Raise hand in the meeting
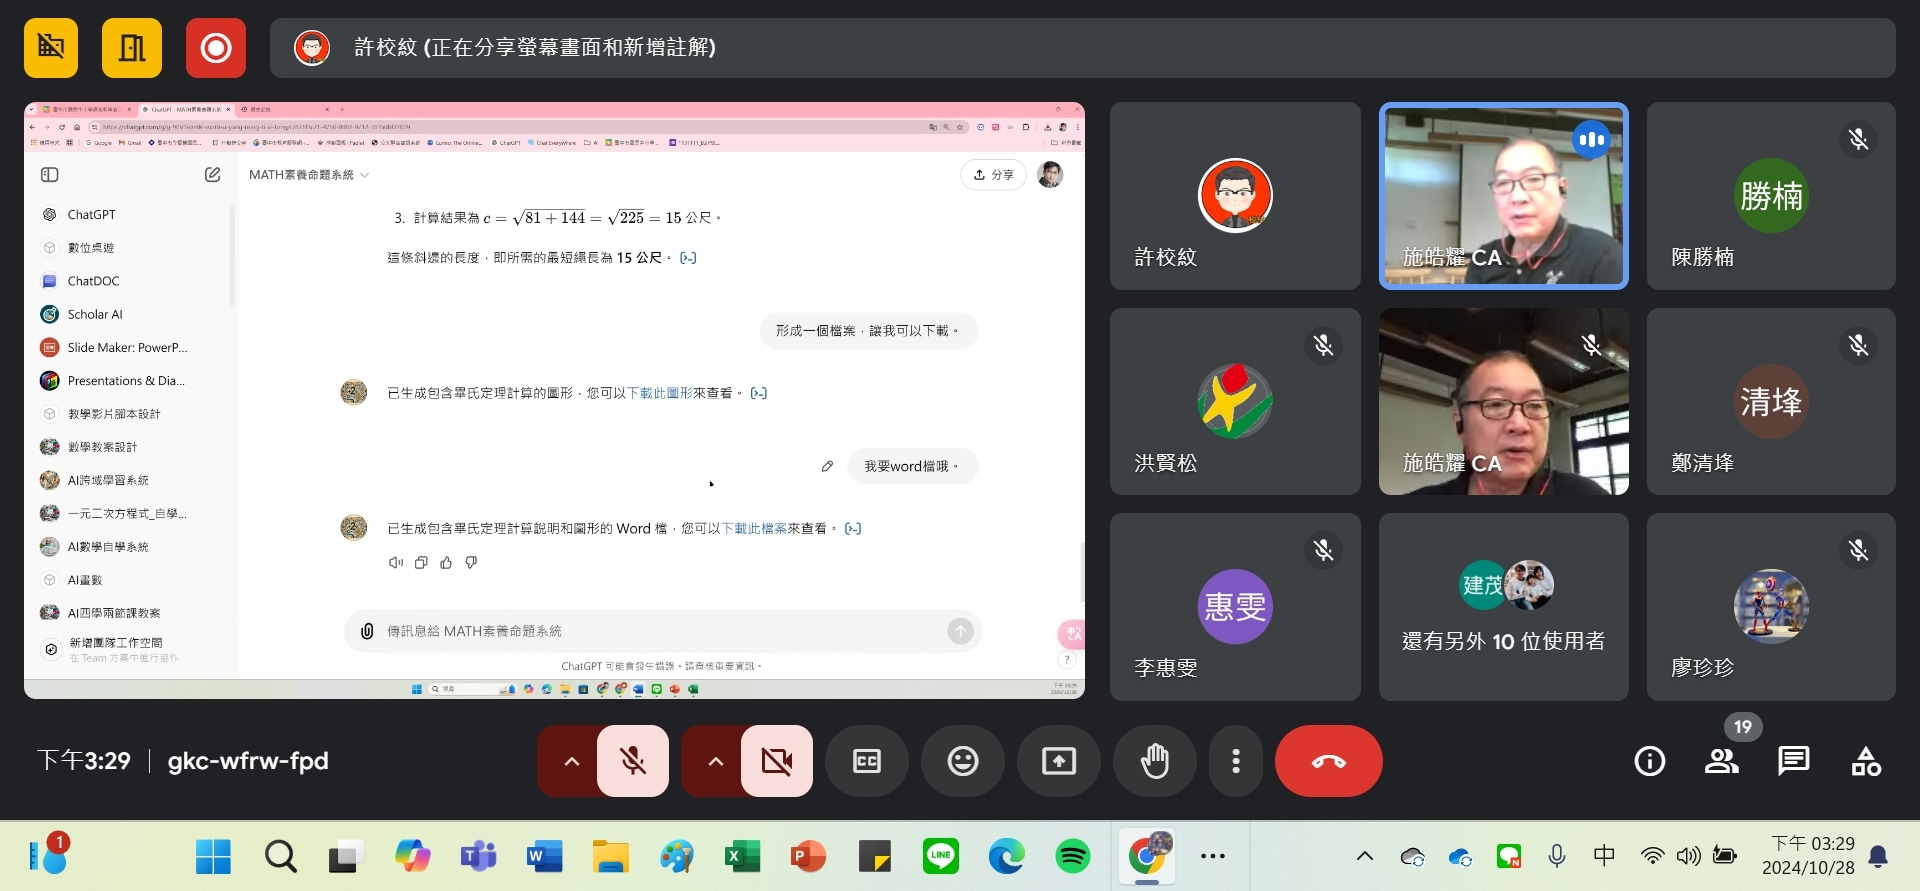Image resolution: width=1920 pixels, height=891 pixels. tap(1155, 761)
